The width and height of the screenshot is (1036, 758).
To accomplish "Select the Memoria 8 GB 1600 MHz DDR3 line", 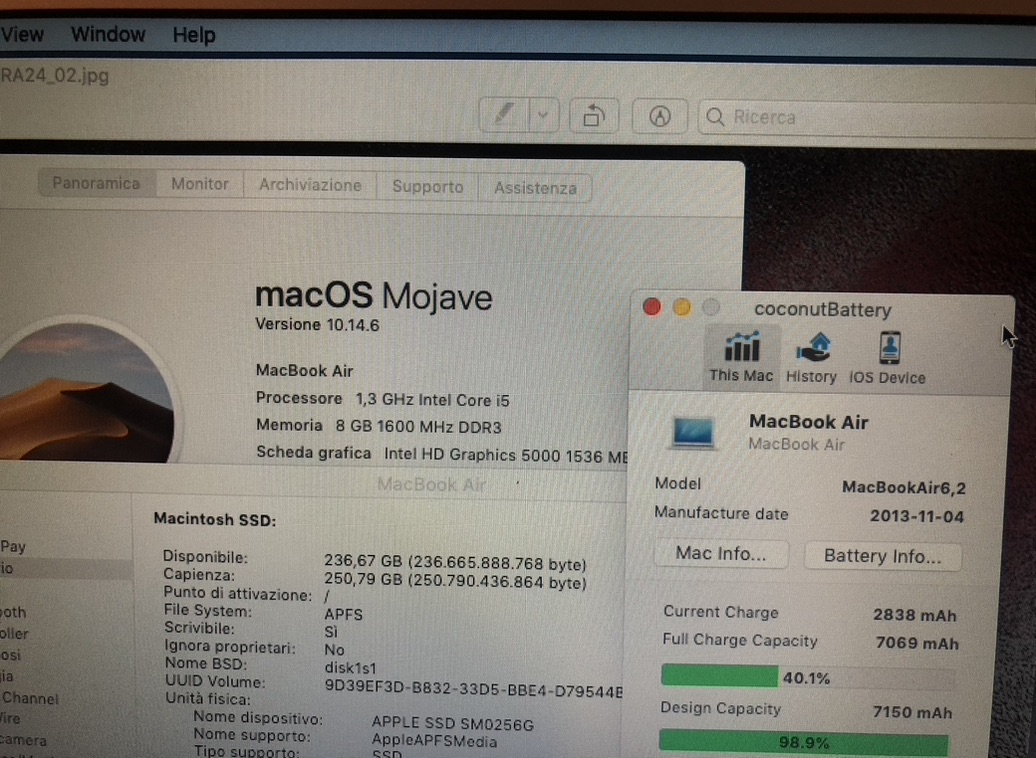I will (379, 426).
